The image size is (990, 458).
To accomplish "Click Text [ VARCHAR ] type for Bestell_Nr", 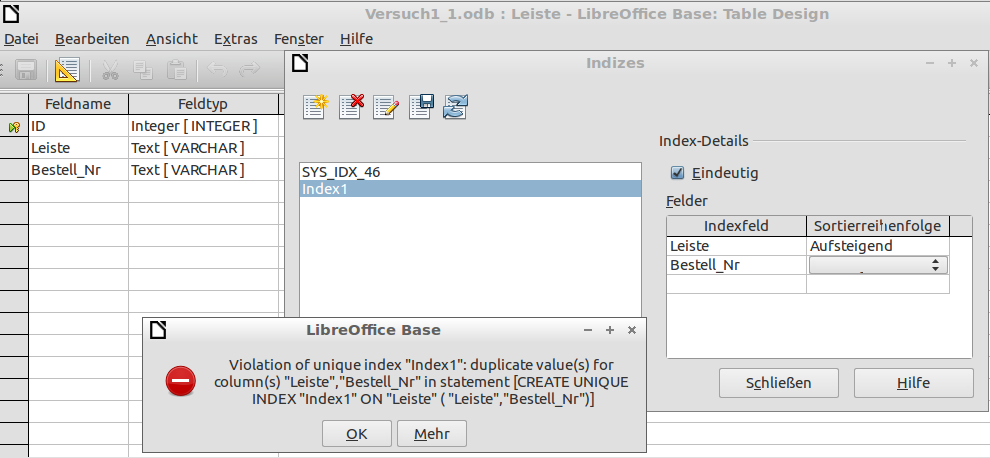I will (203, 170).
